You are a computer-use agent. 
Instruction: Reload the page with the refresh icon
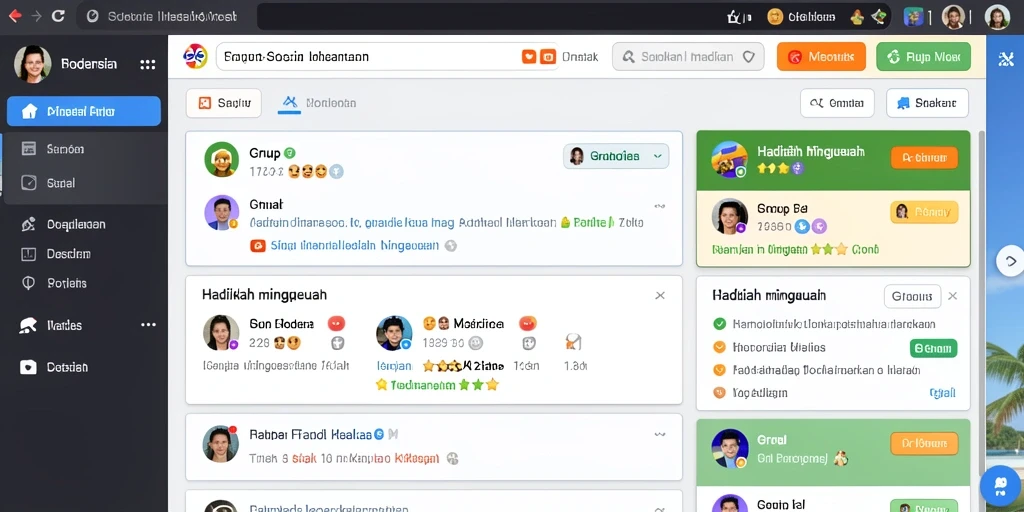click(58, 16)
